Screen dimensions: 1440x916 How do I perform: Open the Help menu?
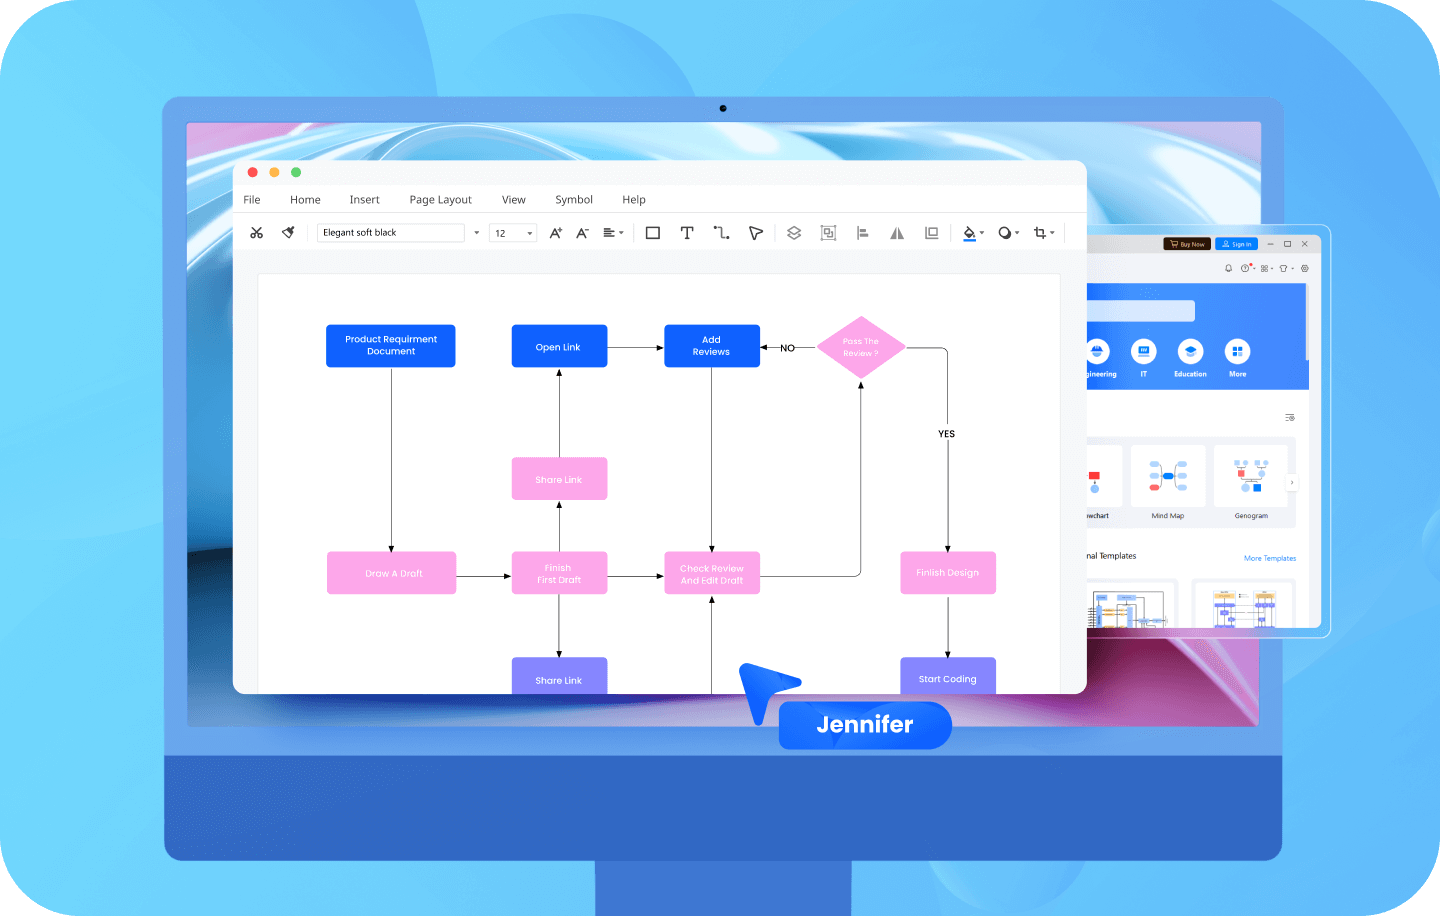[x=634, y=200]
